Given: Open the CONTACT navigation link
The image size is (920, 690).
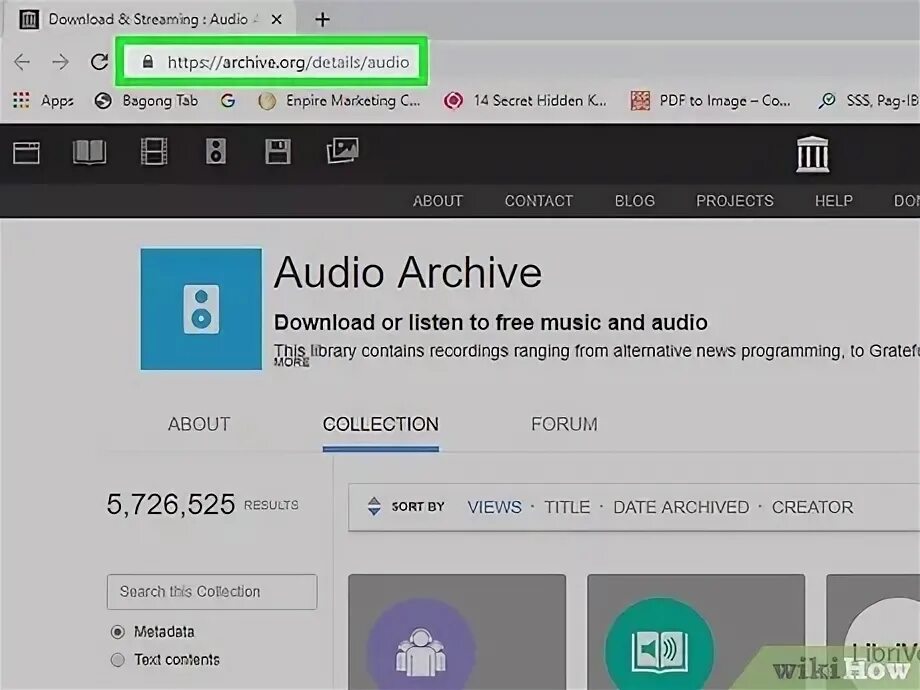Looking at the screenshot, I should [539, 201].
